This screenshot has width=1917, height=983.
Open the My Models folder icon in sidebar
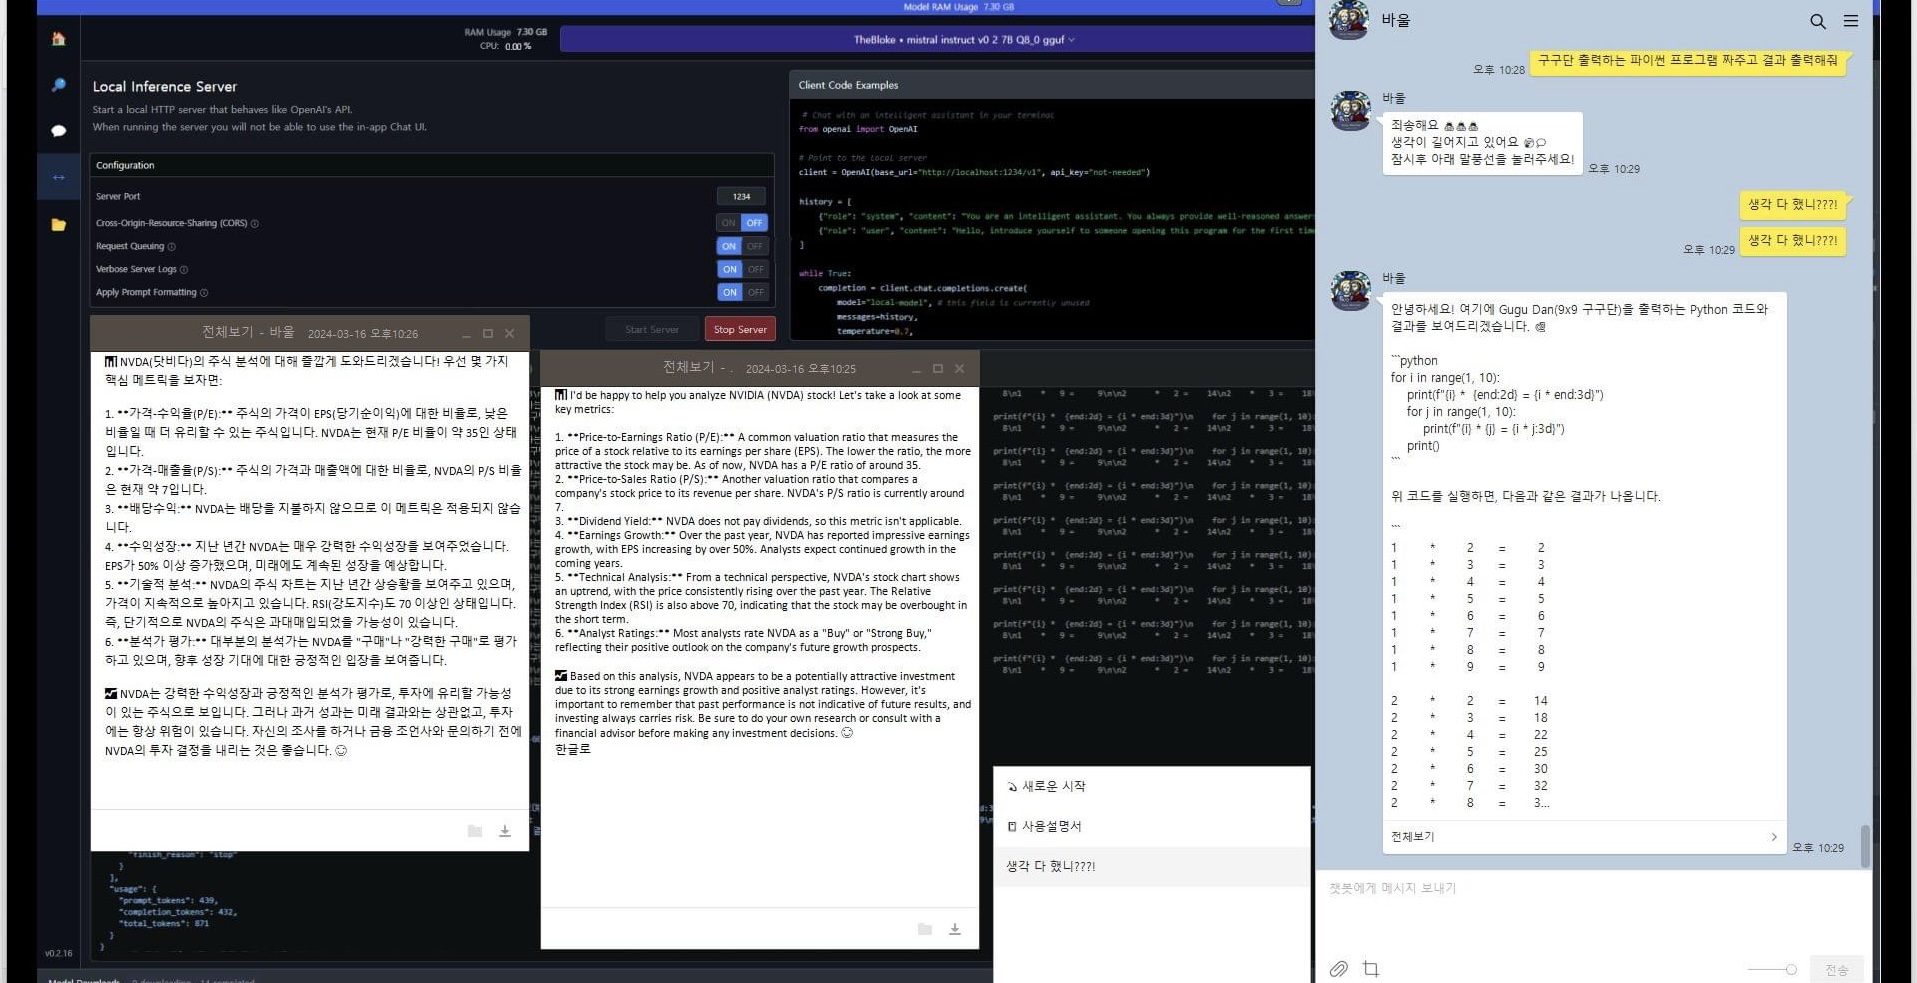pyautogui.click(x=58, y=225)
